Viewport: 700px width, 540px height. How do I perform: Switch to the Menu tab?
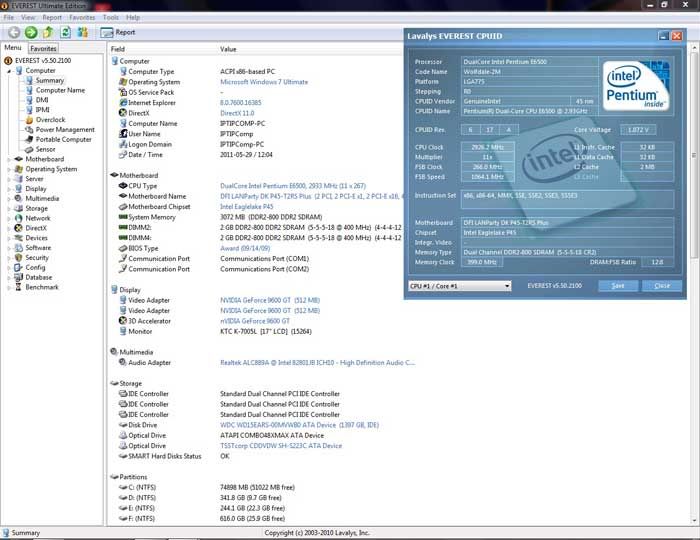click(x=13, y=47)
